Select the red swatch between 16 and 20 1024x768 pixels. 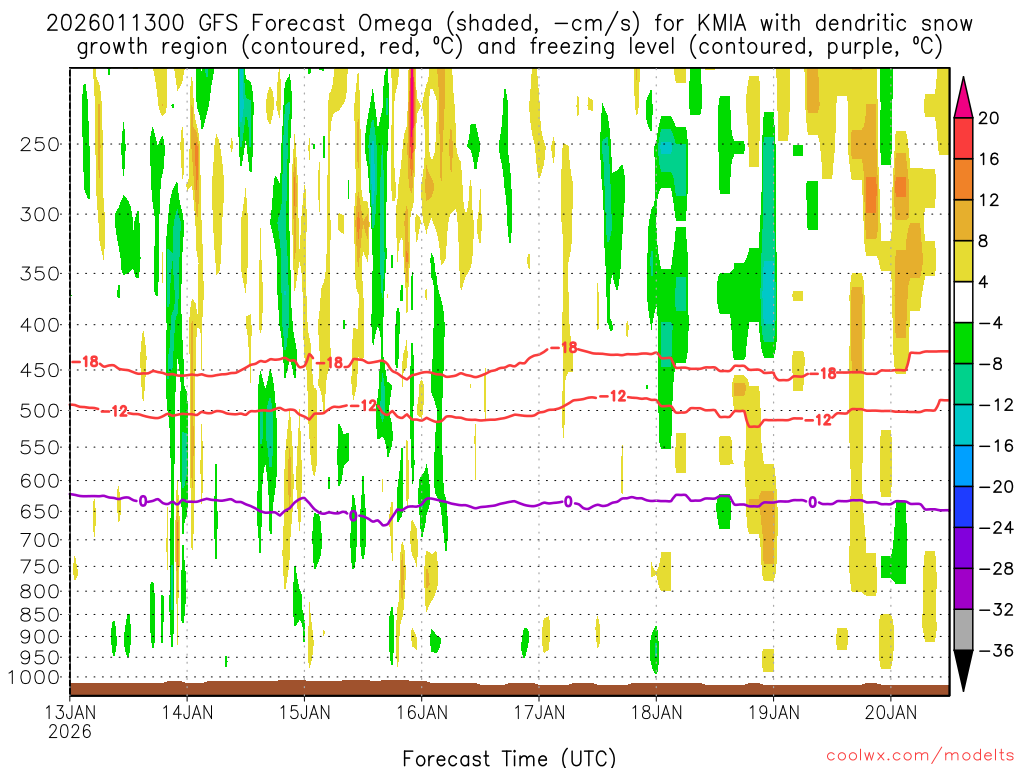pos(965,138)
